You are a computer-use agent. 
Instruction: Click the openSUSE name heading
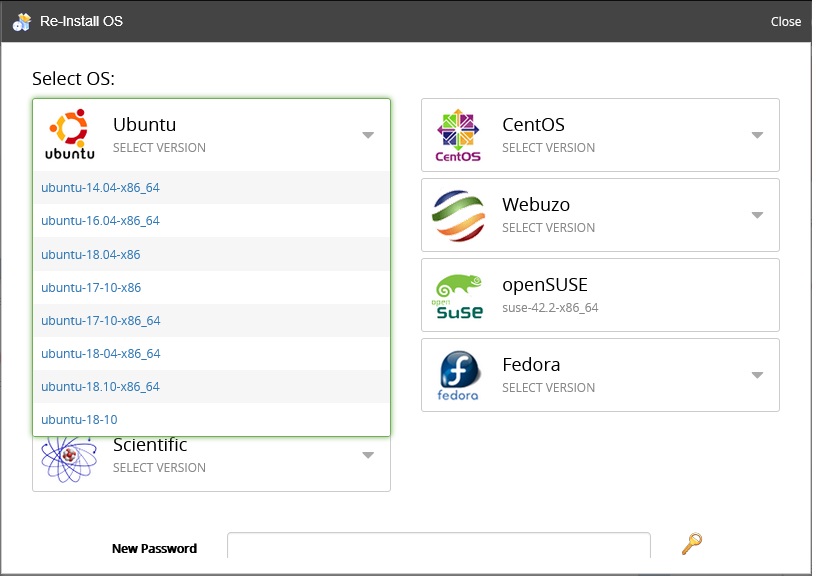pyautogui.click(x=545, y=285)
